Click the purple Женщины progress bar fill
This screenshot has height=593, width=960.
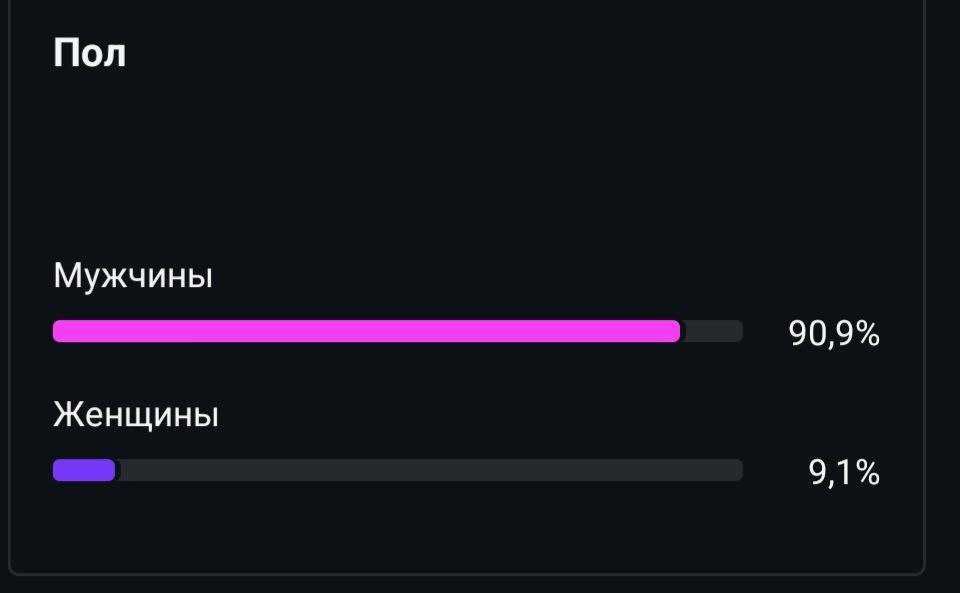point(84,470)
